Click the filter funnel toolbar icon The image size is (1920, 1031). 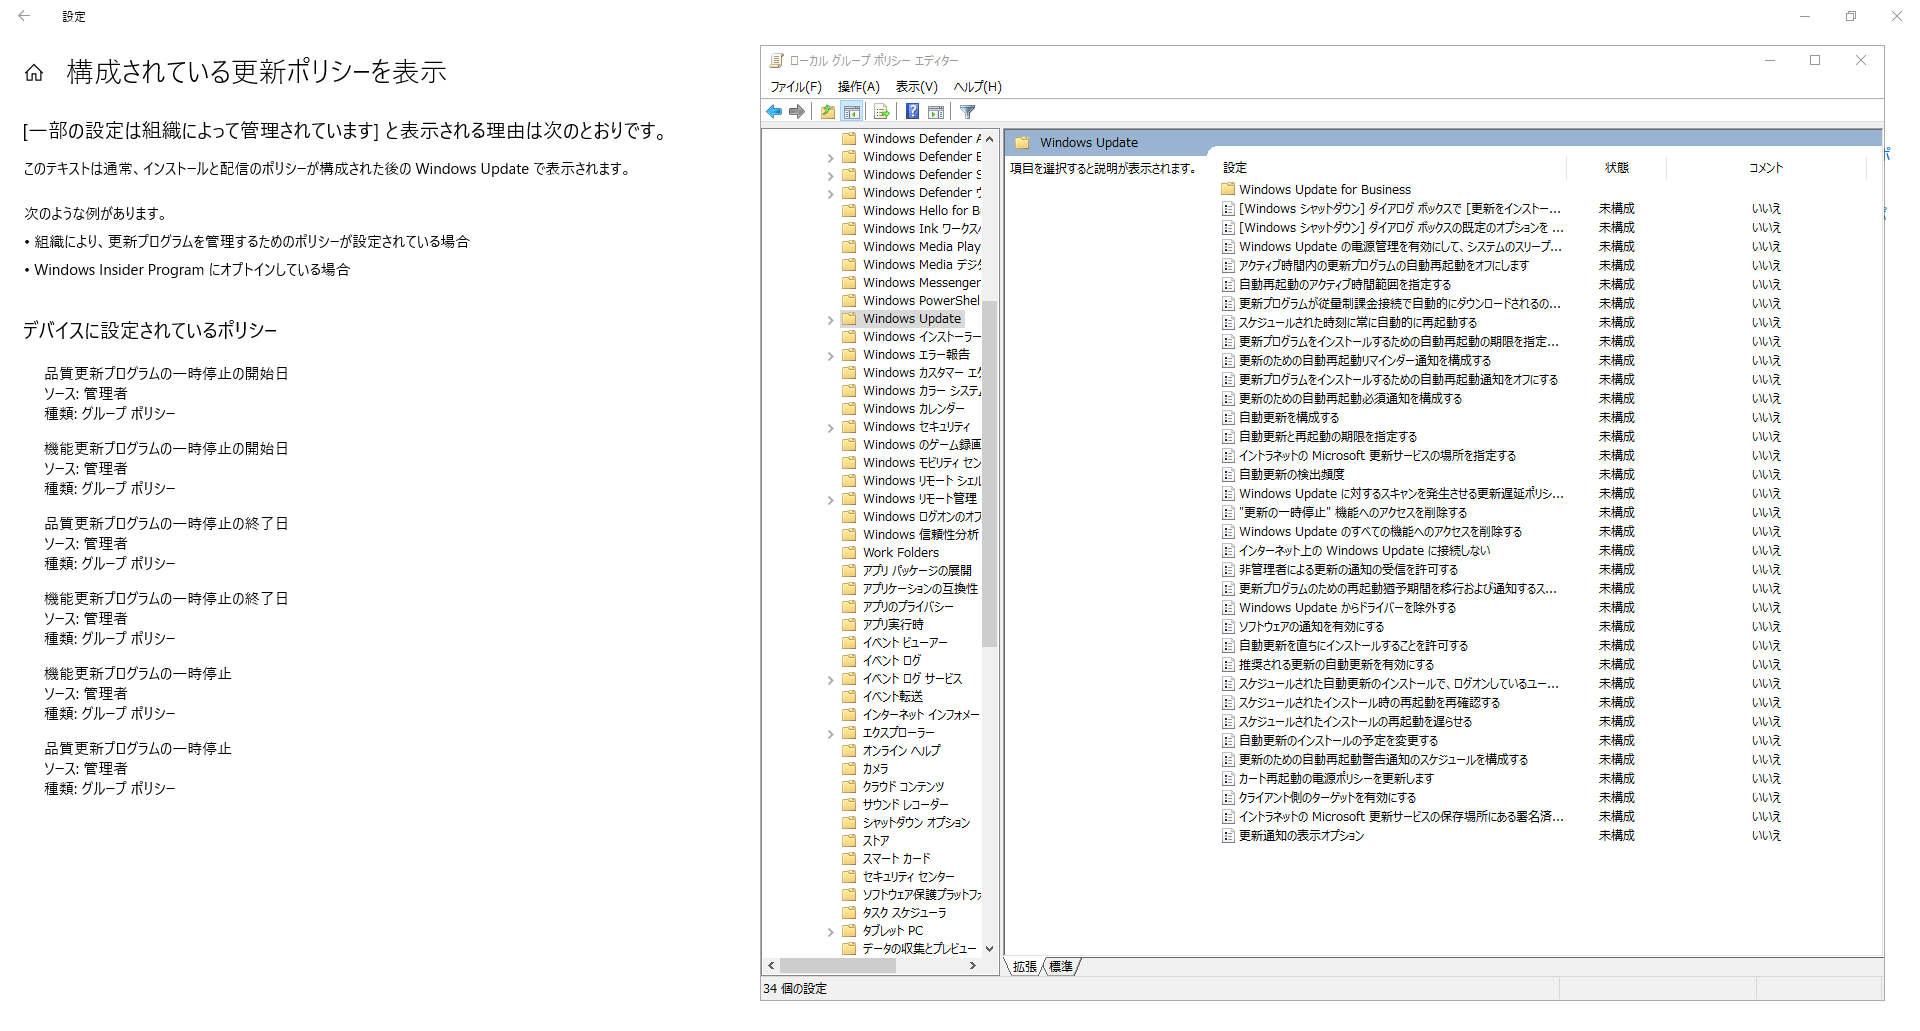tap(968, 112)
